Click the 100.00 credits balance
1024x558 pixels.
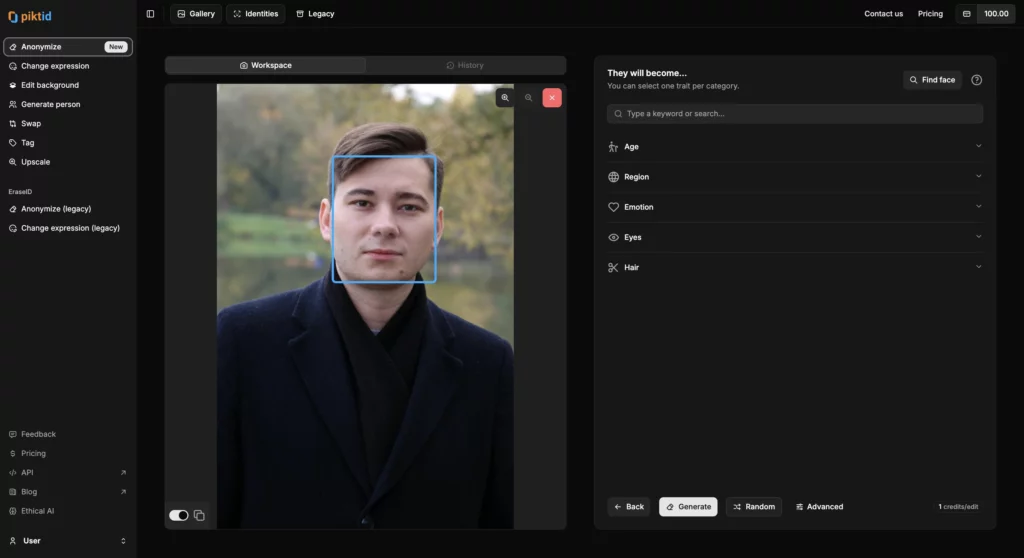tap(996, 14)
